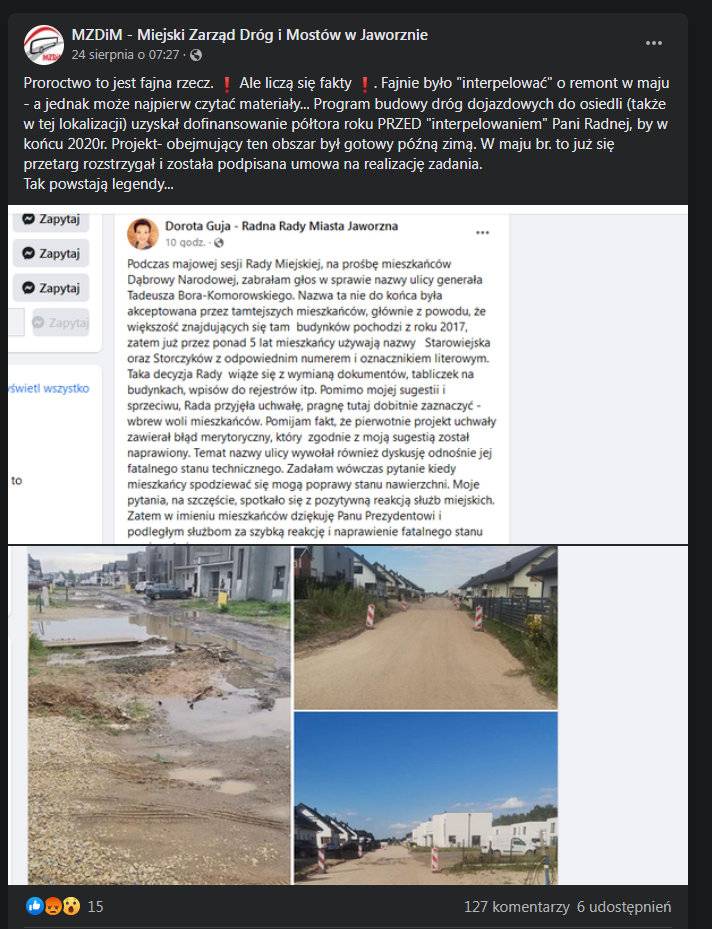Open the 127 komentarzy comments link

(517, 906)
